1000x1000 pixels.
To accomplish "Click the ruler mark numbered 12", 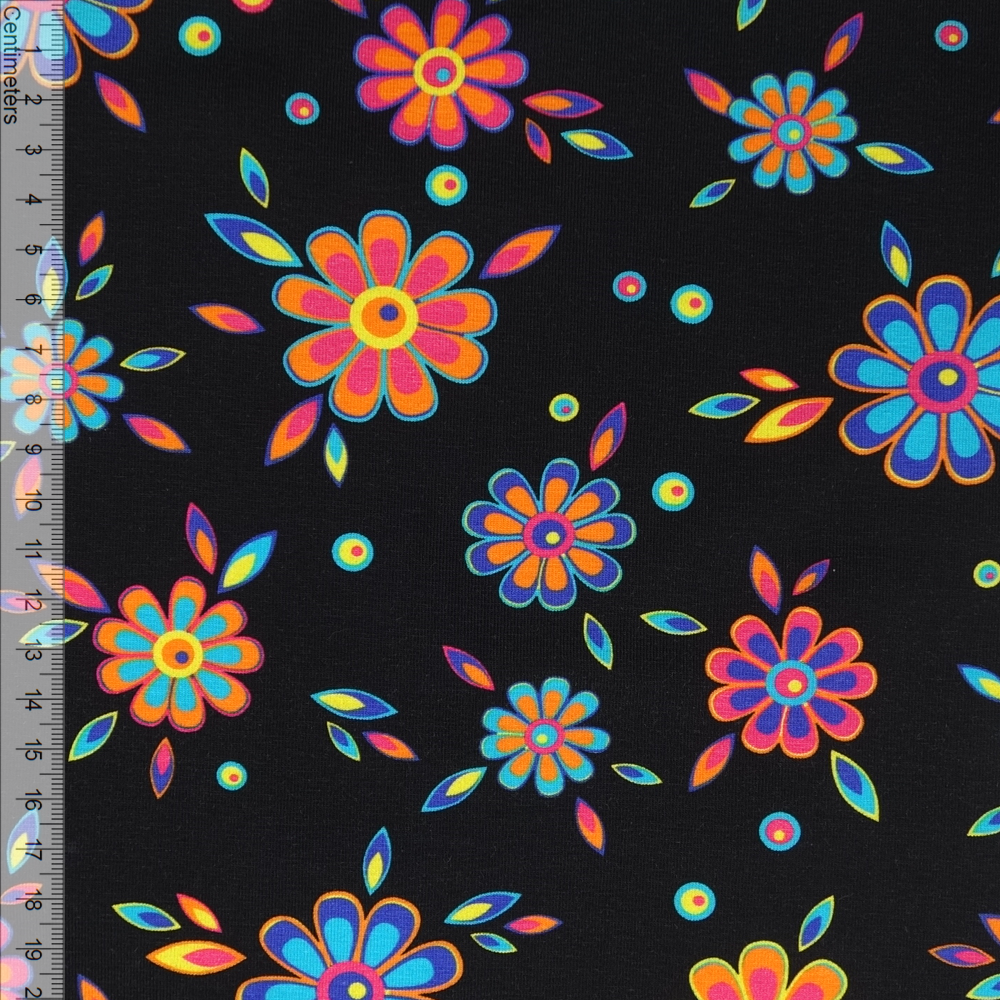I will click(32, 599).
